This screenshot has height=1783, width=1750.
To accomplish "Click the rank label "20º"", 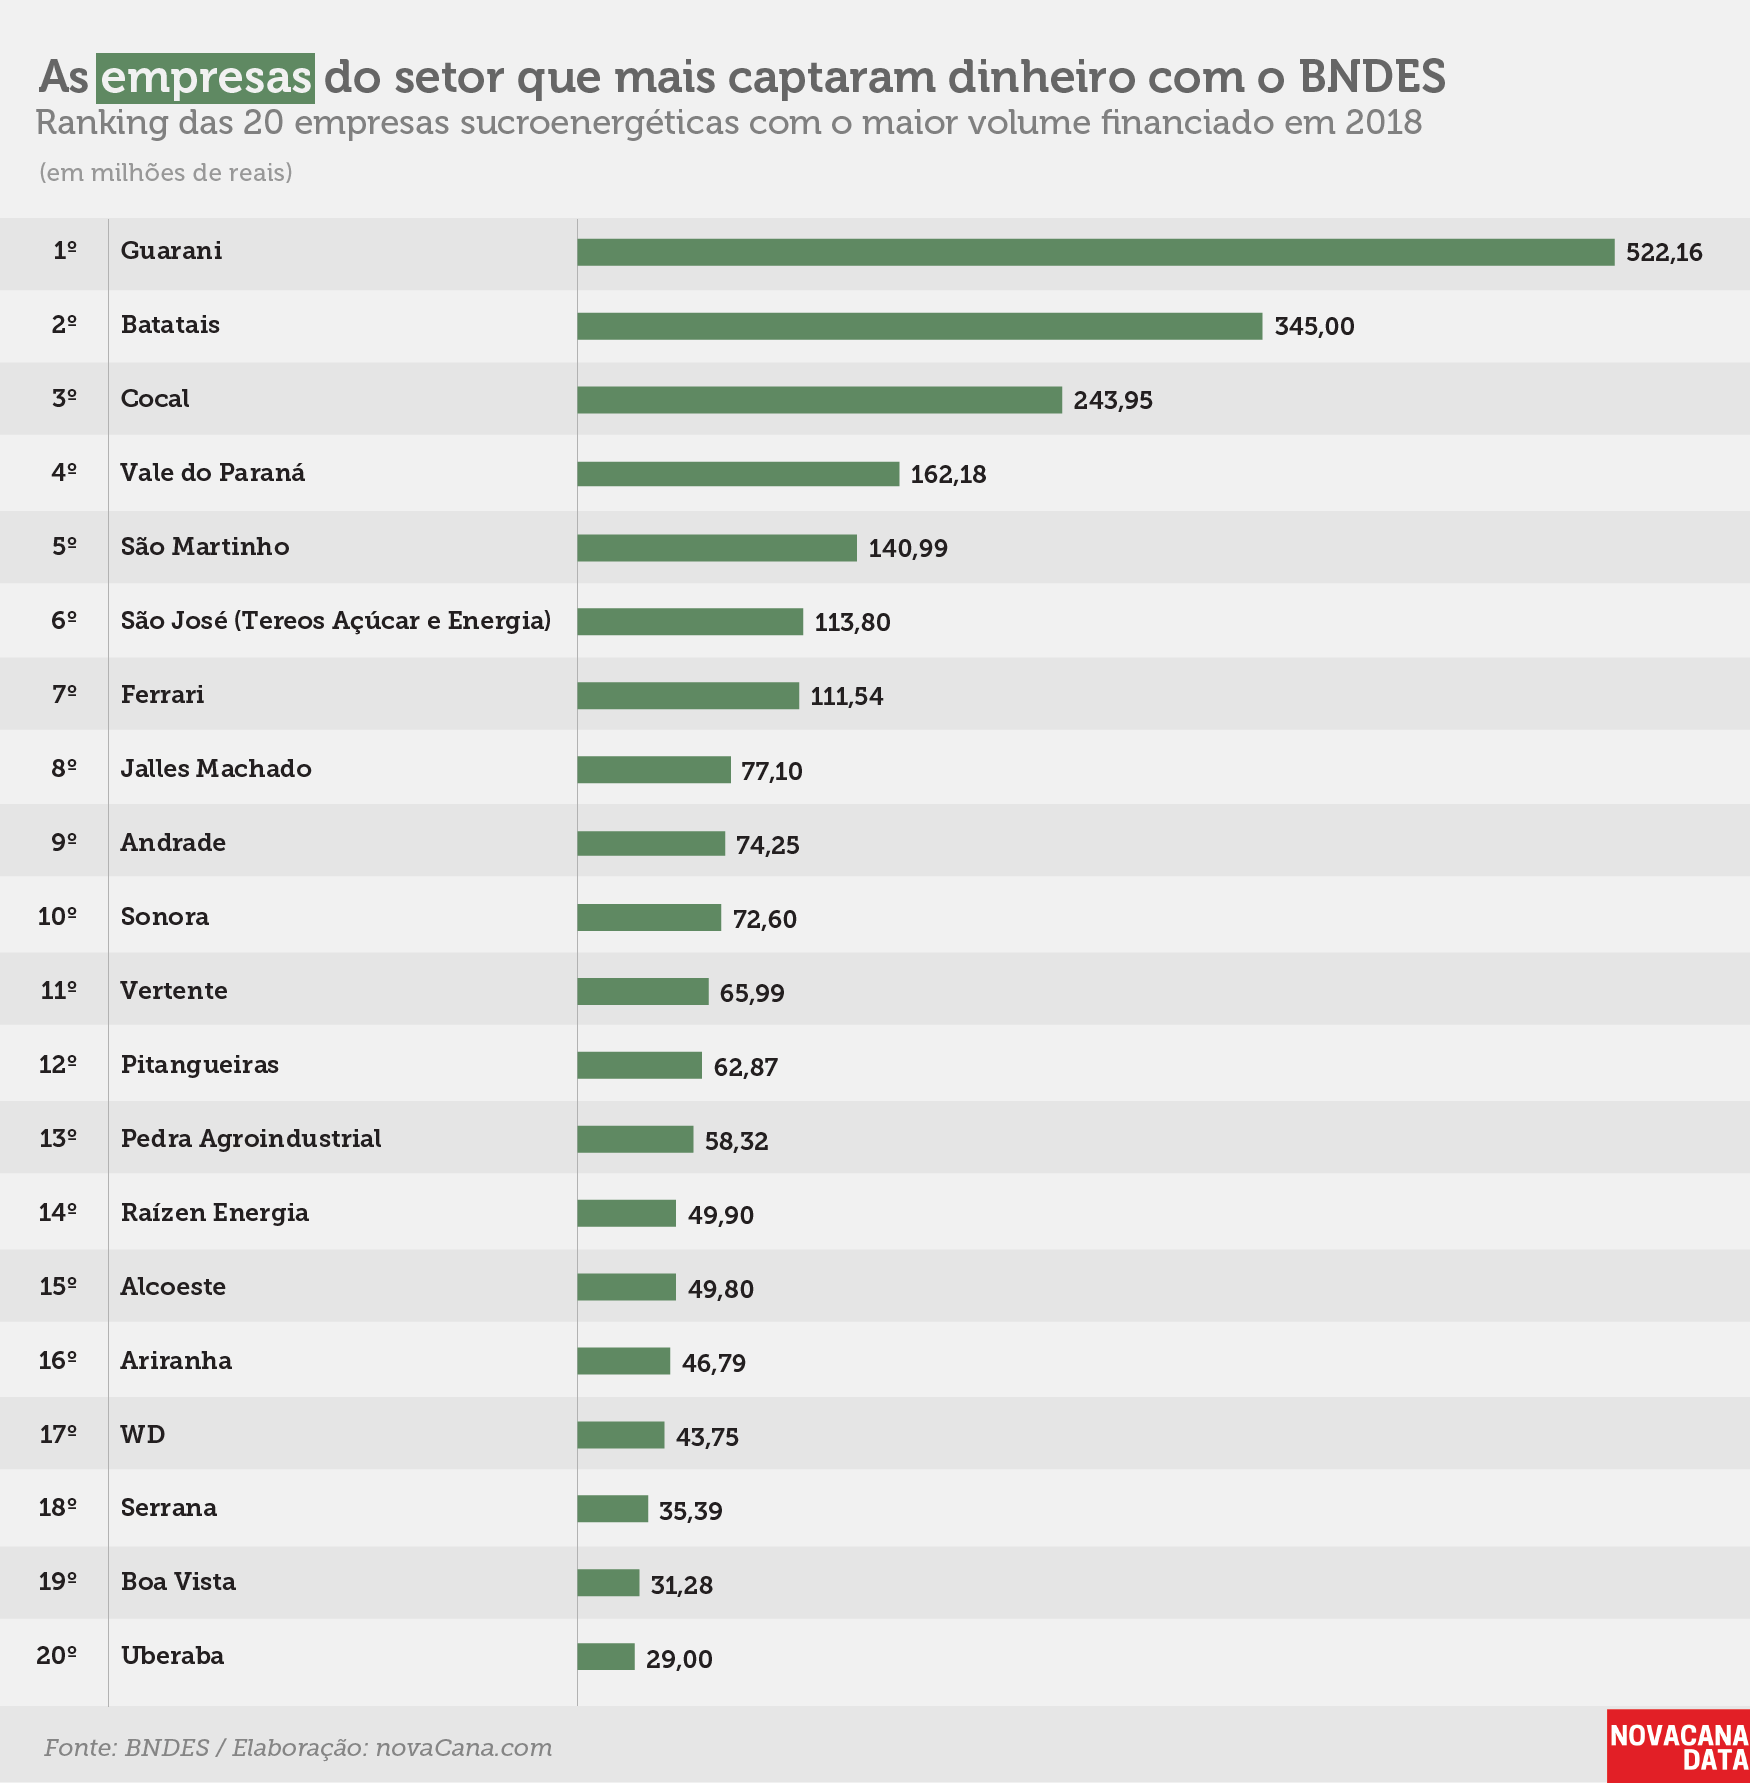I will [57, 1656].
